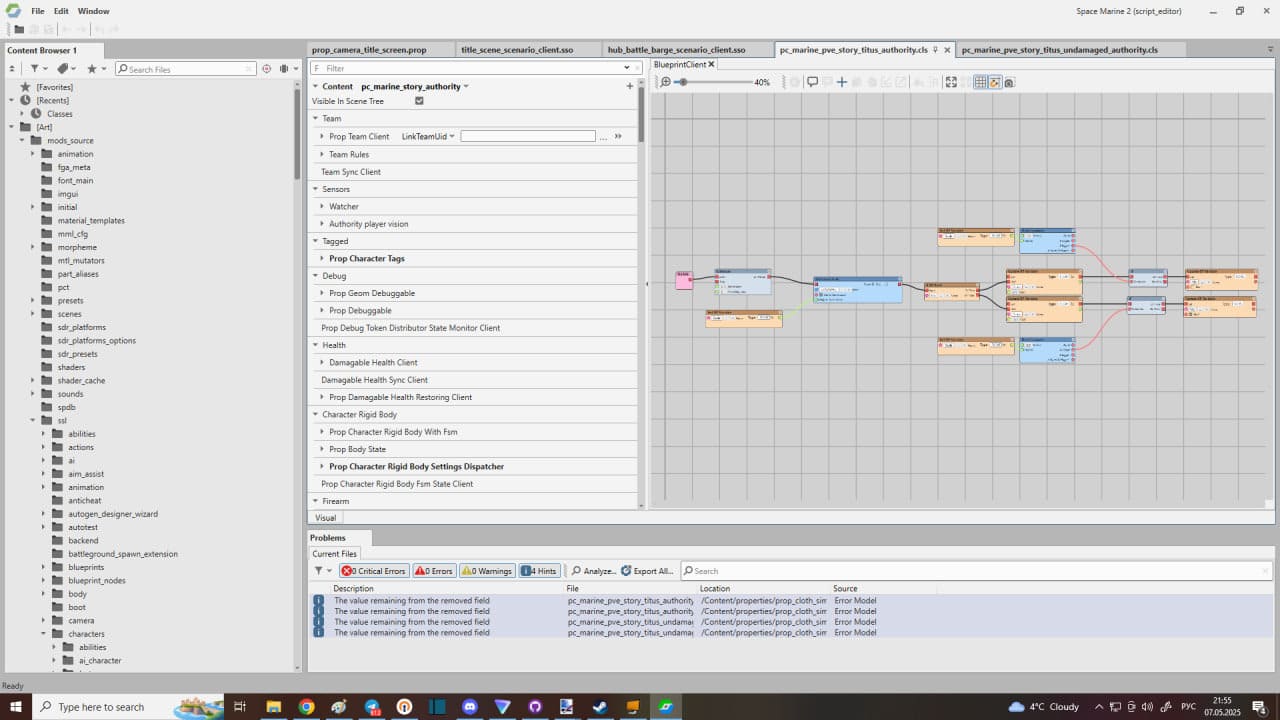The width and height of the screenshot is (1280, 720).
Task: Toggle the grid display button in blueprint toolbar
Action: (980, 82)
